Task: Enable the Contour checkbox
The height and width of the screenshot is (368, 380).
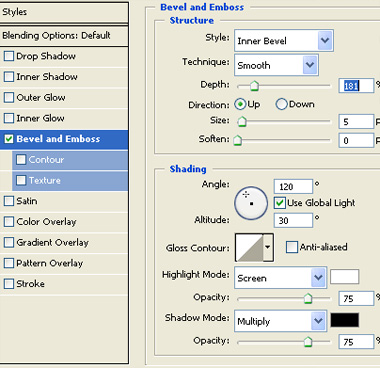Action: click(21, 159)
